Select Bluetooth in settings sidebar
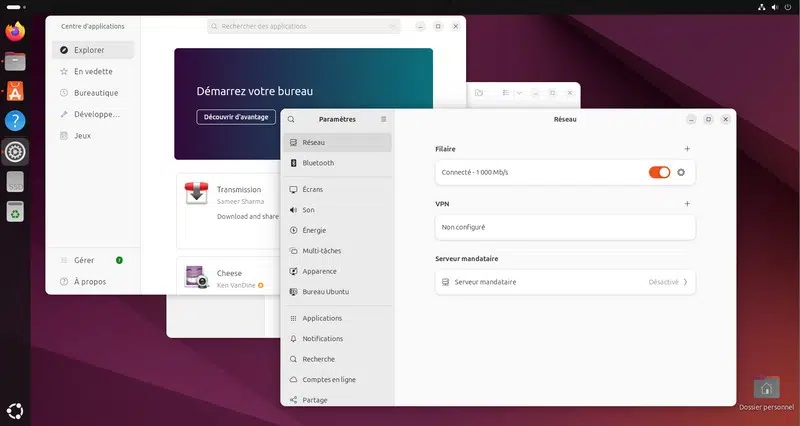Screen dimensions: 800x426 pos(337,163)
